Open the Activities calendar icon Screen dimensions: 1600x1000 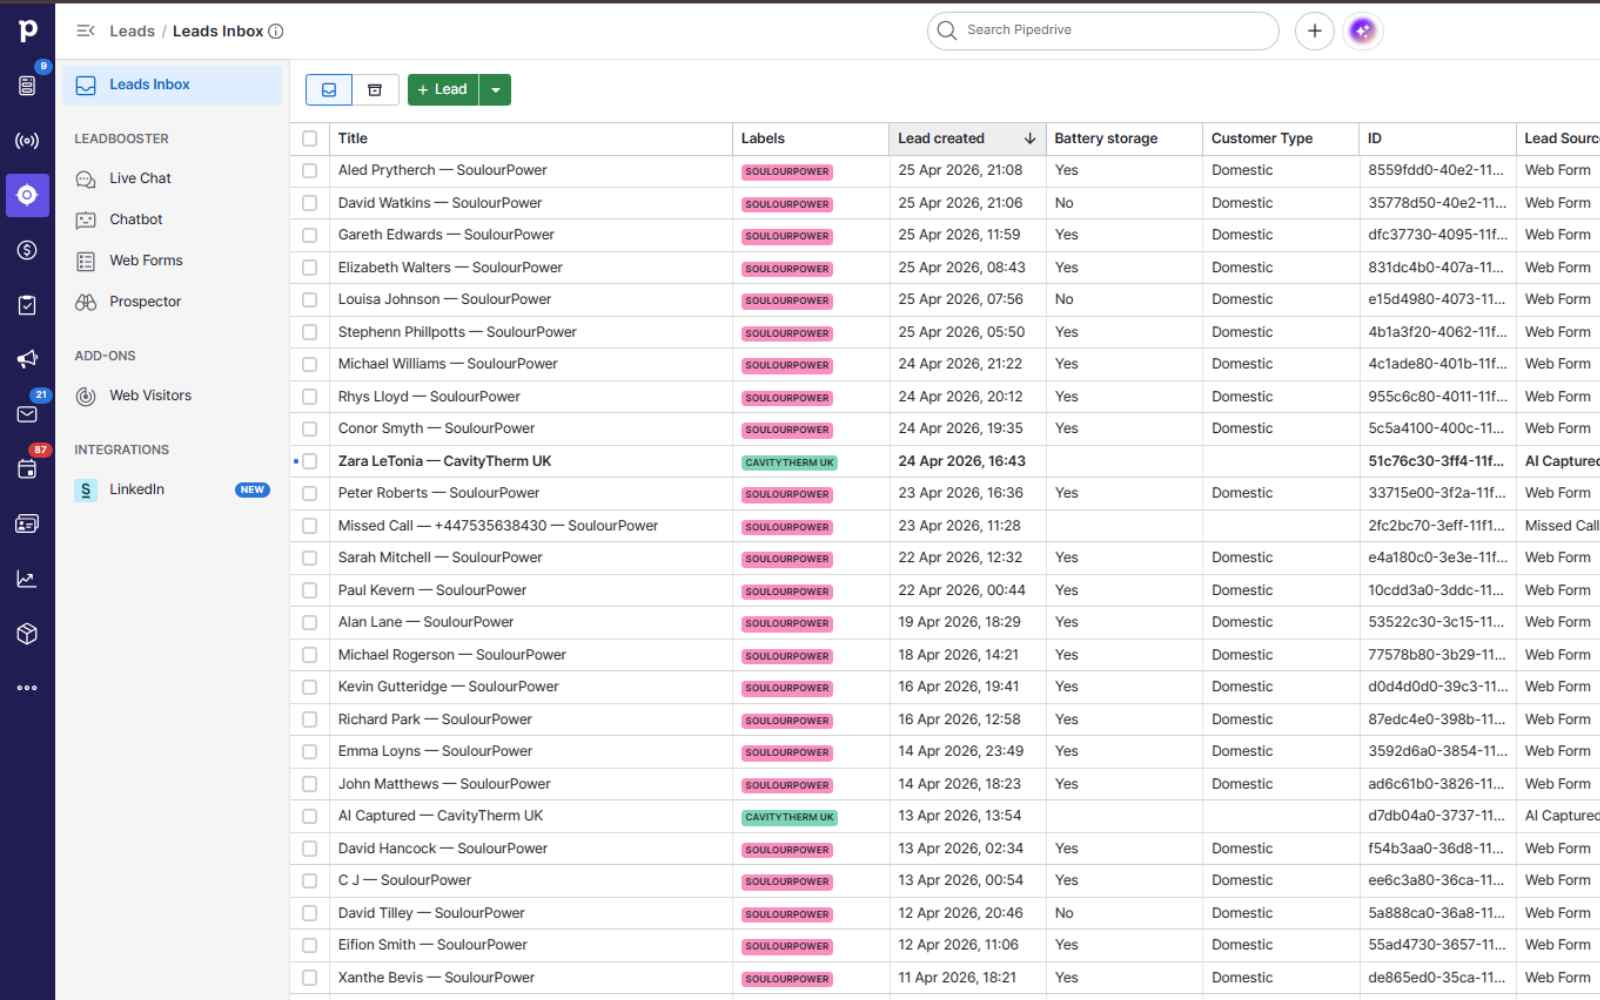pyautogui.click(x=27, y=469)
